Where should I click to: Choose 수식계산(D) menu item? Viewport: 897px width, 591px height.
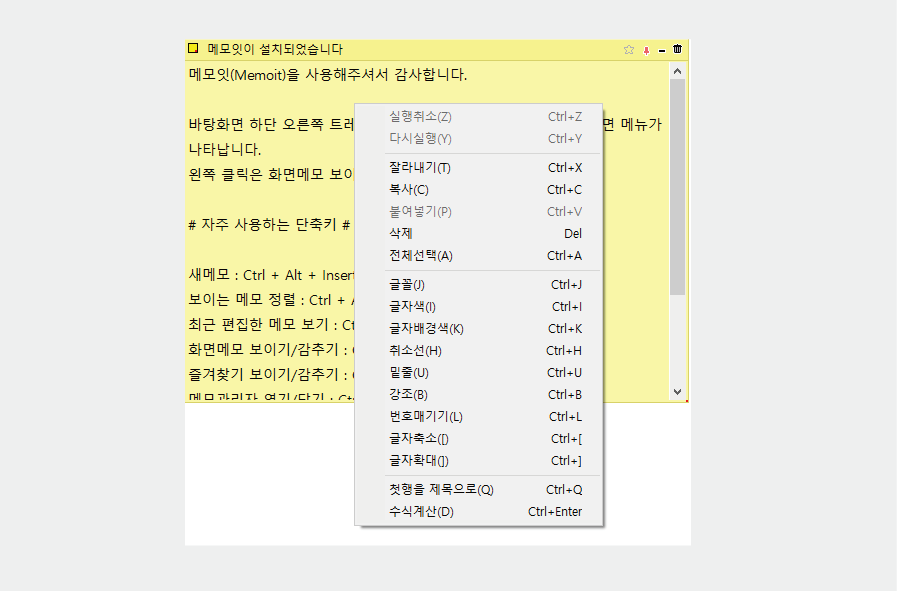(479, 511)
